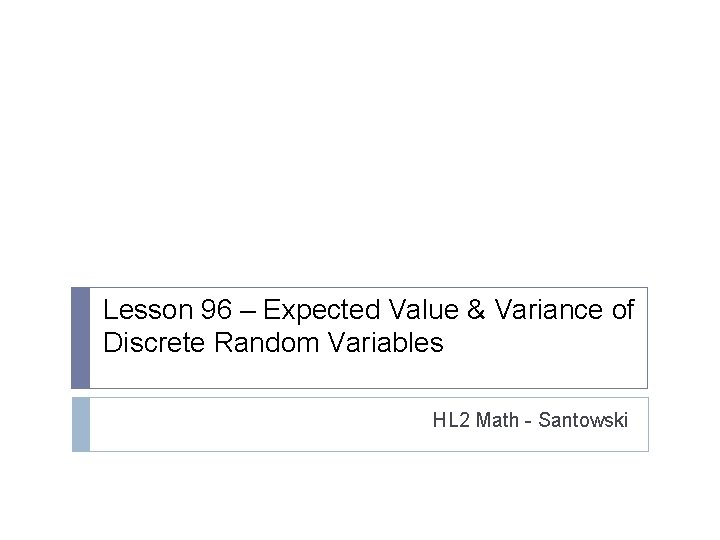Click the word "Math" in the subtitle

tap(497, 420)
